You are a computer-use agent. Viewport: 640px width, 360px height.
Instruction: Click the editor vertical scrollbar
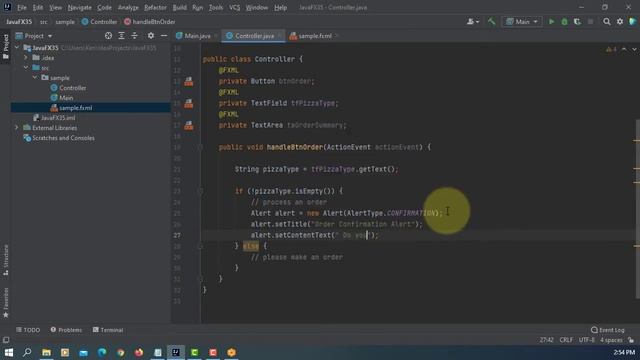637,209
